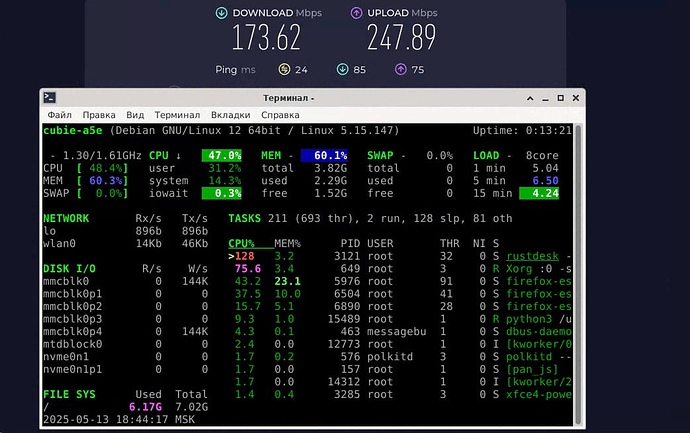Screen dimensions: 690x433
Task: Open the Вид menu
Action: click(x=135, y=115)
